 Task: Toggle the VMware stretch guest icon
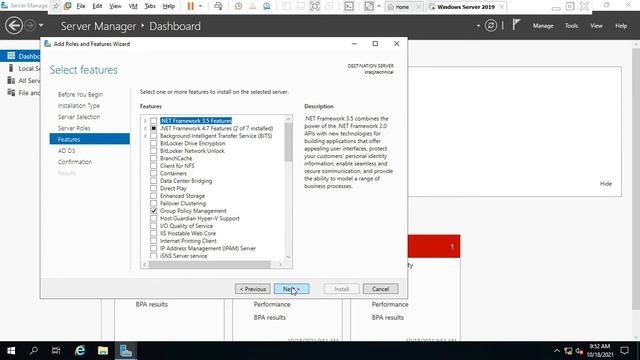pyautogui.click(x=369, y=6)
